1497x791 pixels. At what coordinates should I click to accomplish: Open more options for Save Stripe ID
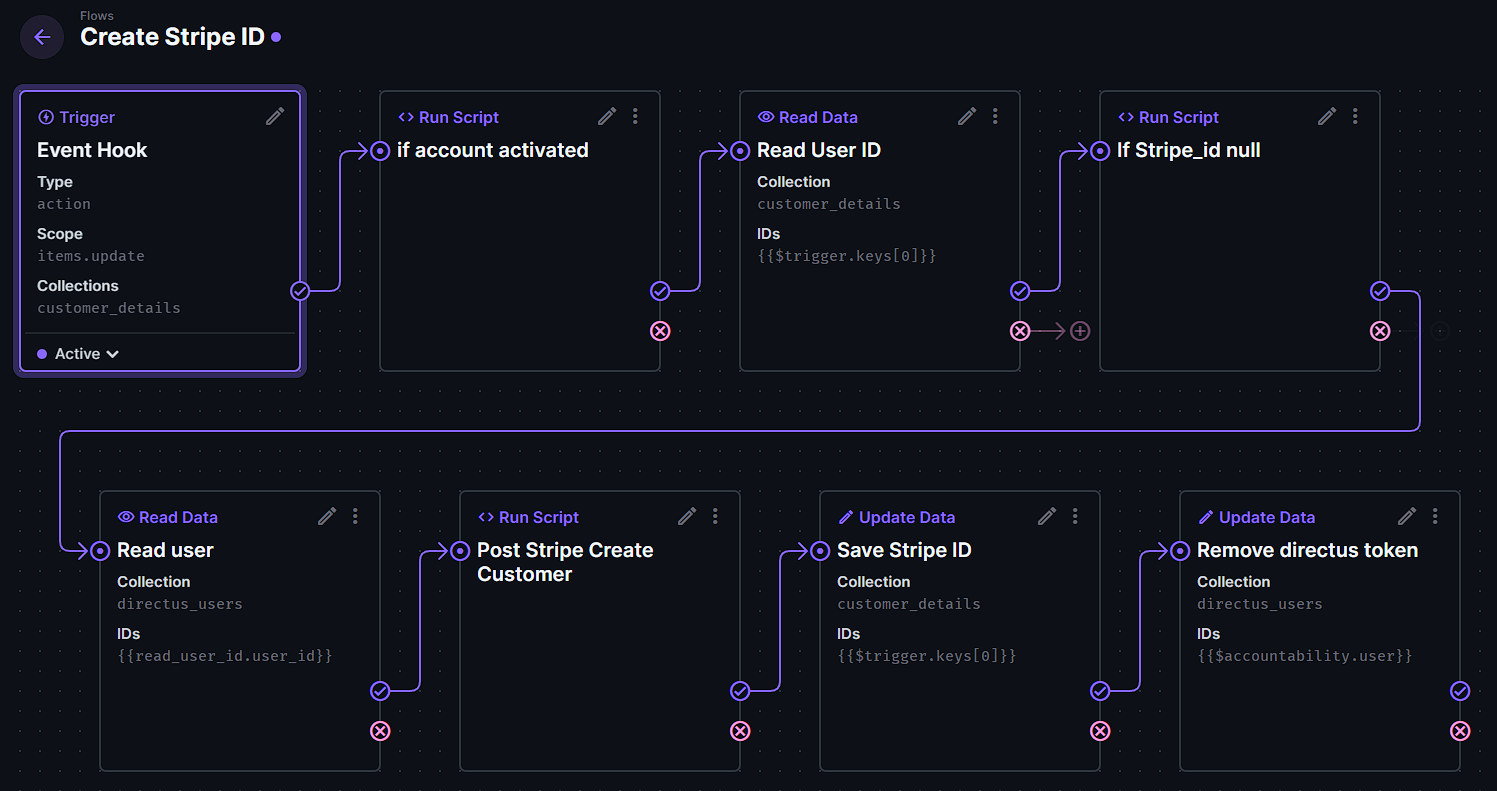[x=1075, y=517]
